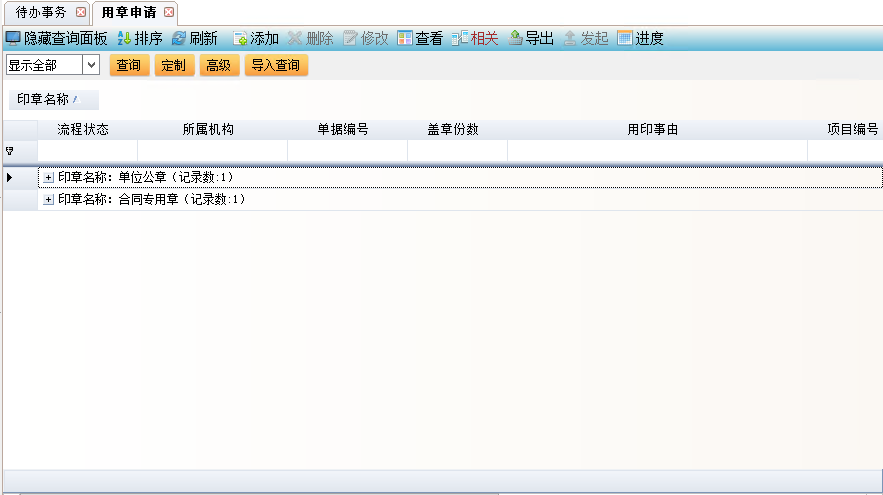
Task: Click the 刷新 toolbar label
Action: click(x=203, y=38)
